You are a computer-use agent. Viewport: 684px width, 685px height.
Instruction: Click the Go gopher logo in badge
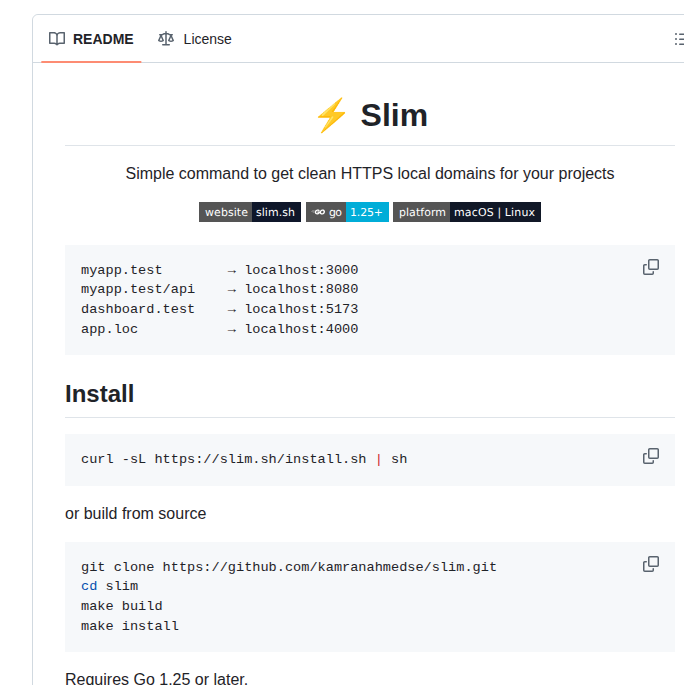(x=316, y=212)
